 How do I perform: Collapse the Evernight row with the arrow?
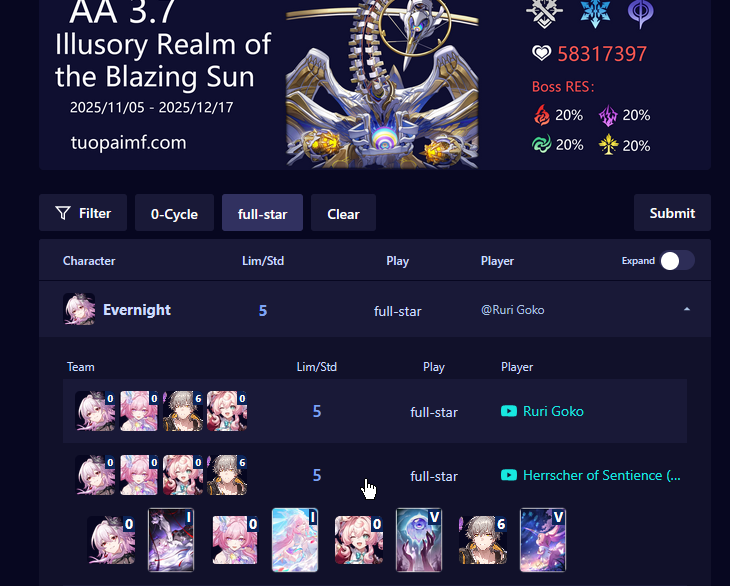tap(687, 310)
